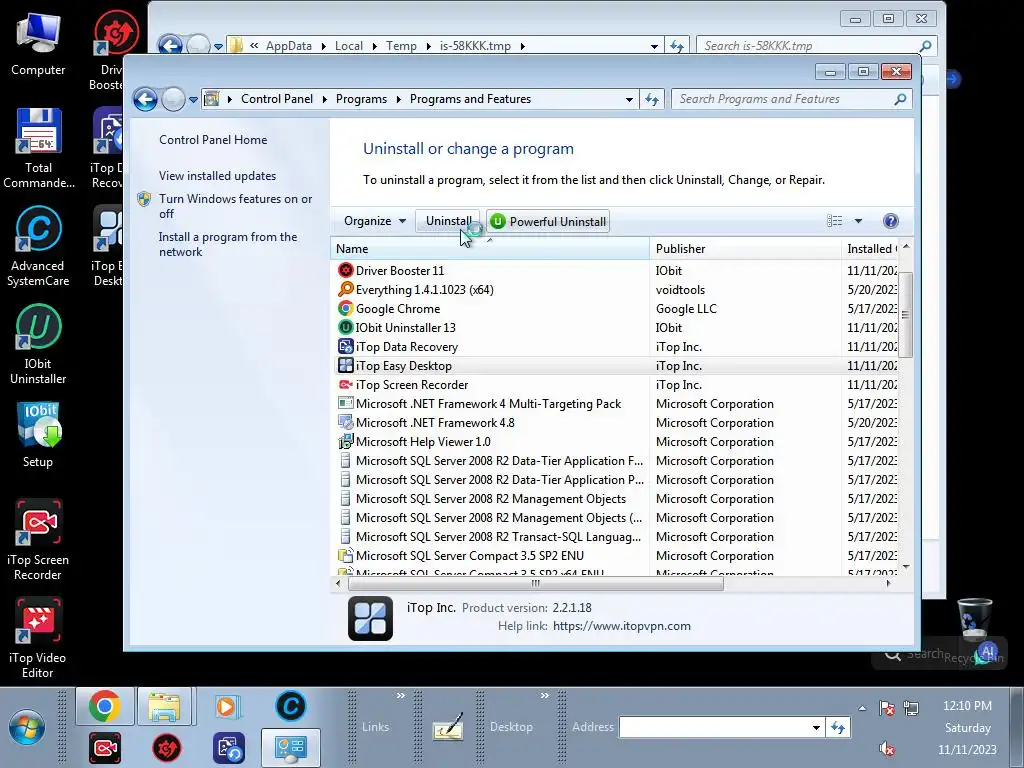Image resolution: width=1024 pixels, height=768 pixels.
Task: Open the Recycle Bin on desktop
Action: [x=974, y=628]
